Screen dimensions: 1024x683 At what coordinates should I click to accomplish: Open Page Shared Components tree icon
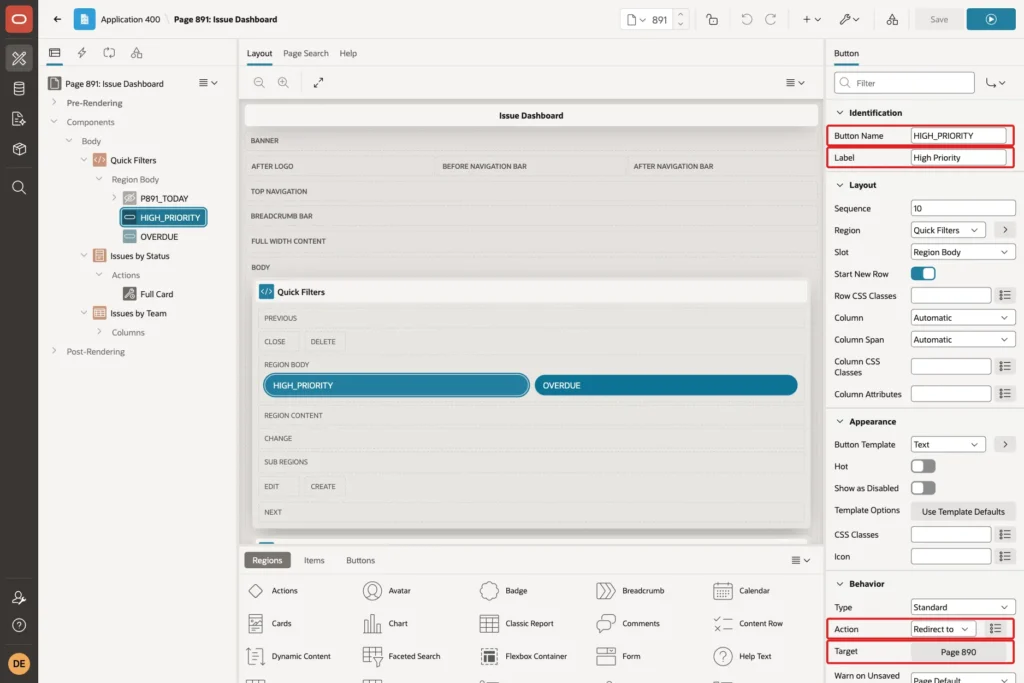[136, 53]
